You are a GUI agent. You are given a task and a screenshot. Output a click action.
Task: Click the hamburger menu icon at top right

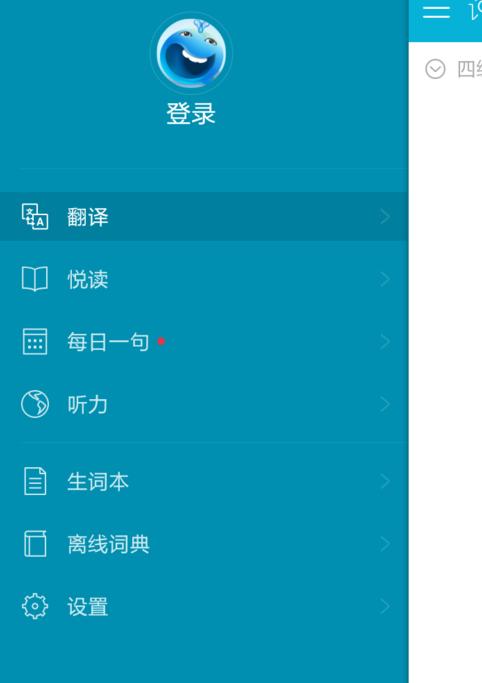(436, 12)
